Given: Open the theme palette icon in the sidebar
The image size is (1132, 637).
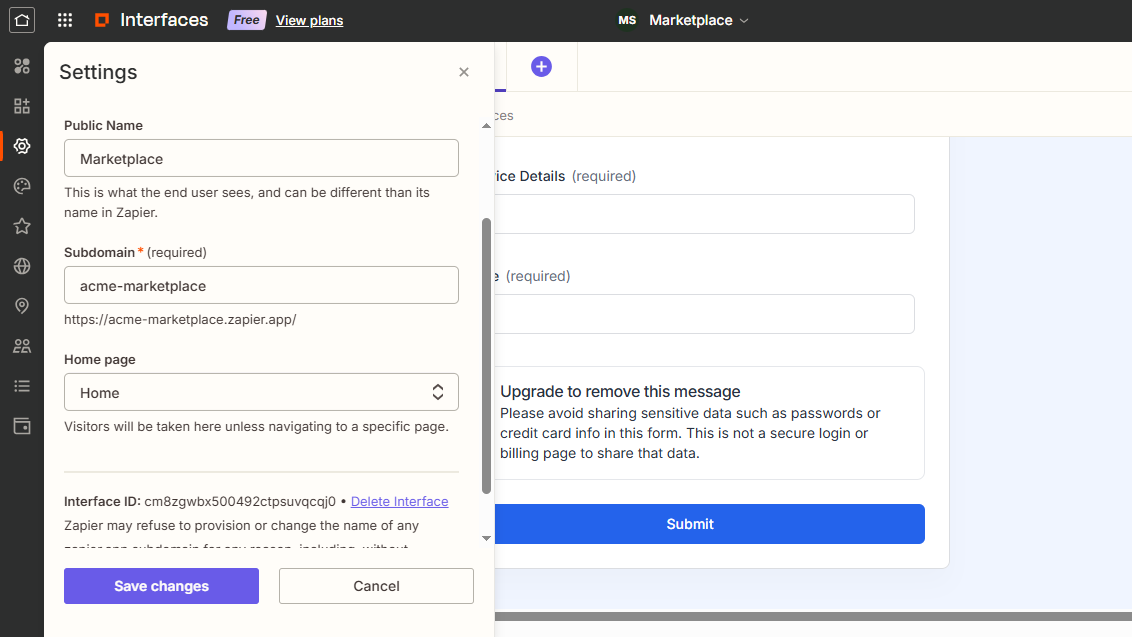Looking at the screenshot, I should point(21,186).
